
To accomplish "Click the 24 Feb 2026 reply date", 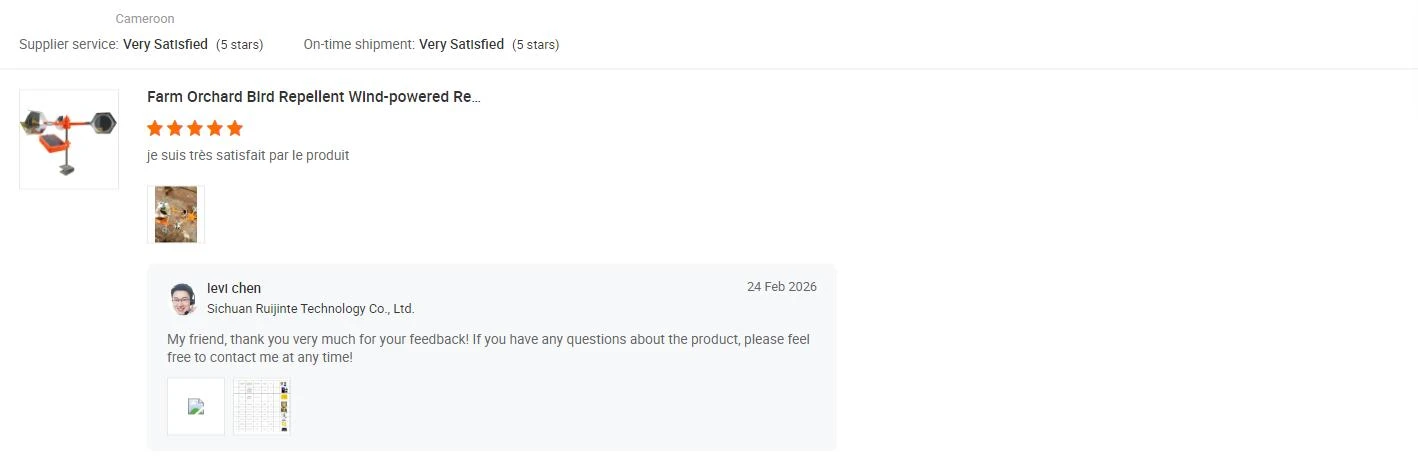I will click(x=782, y=287).
